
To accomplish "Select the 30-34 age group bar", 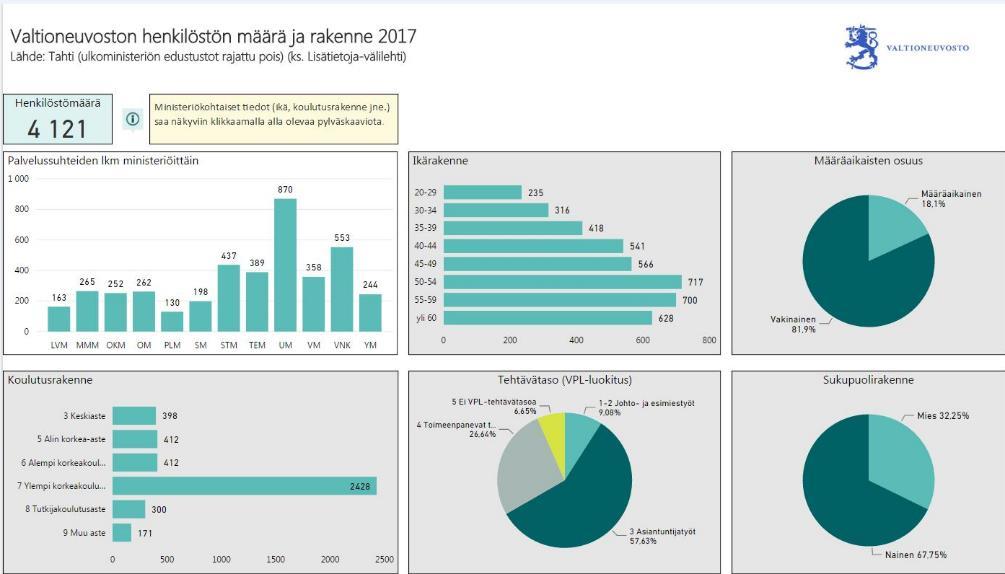I will tap(496, 210).
